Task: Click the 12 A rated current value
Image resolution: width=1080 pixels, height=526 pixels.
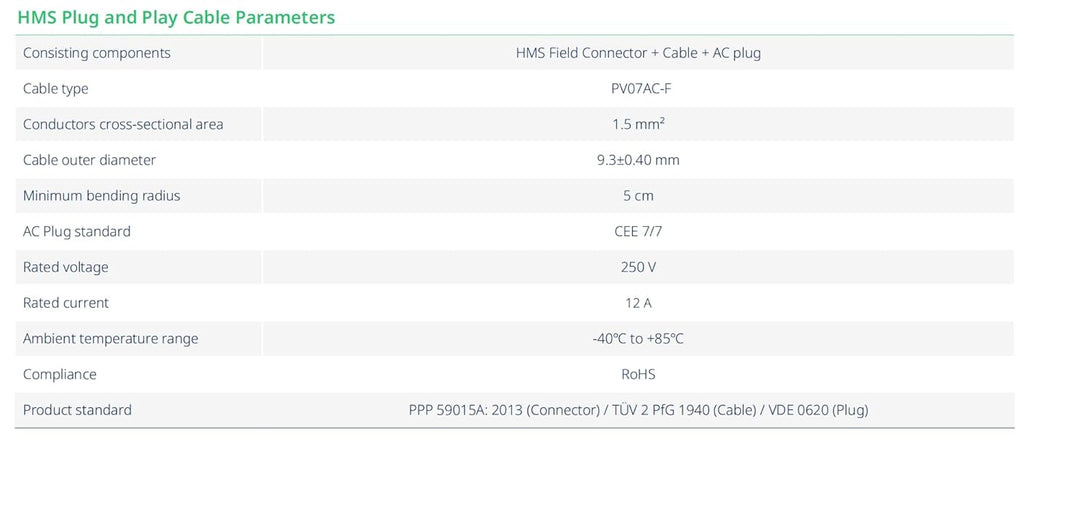Action: point(638,303)
